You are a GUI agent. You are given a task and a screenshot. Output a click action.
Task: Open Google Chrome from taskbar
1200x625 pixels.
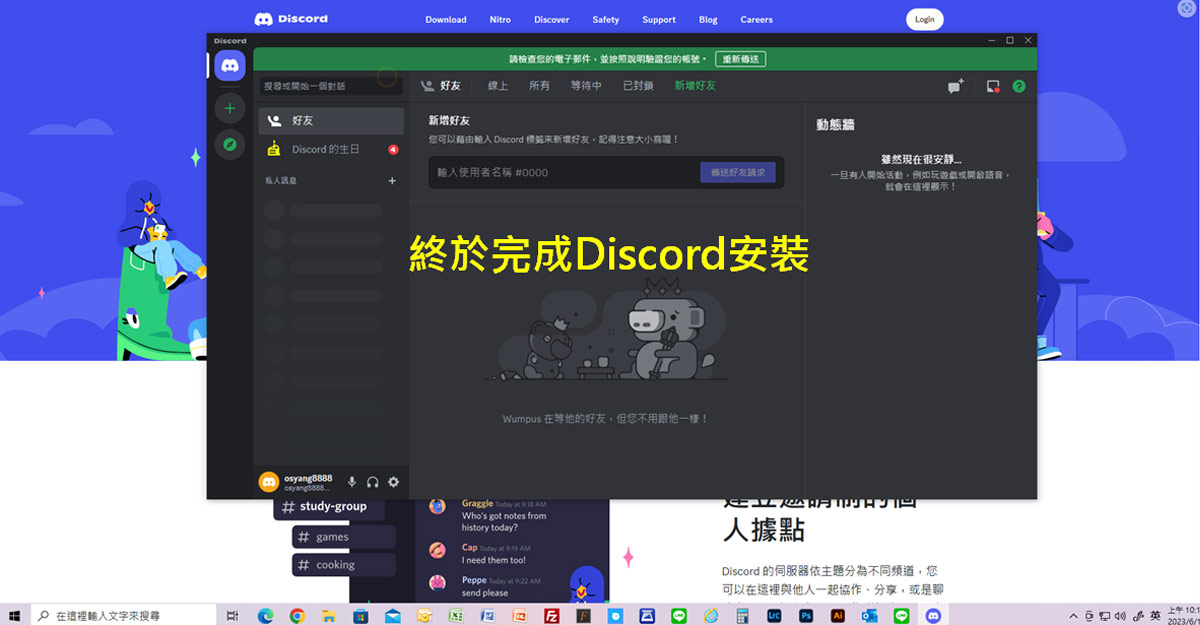(x=297, y=616)
